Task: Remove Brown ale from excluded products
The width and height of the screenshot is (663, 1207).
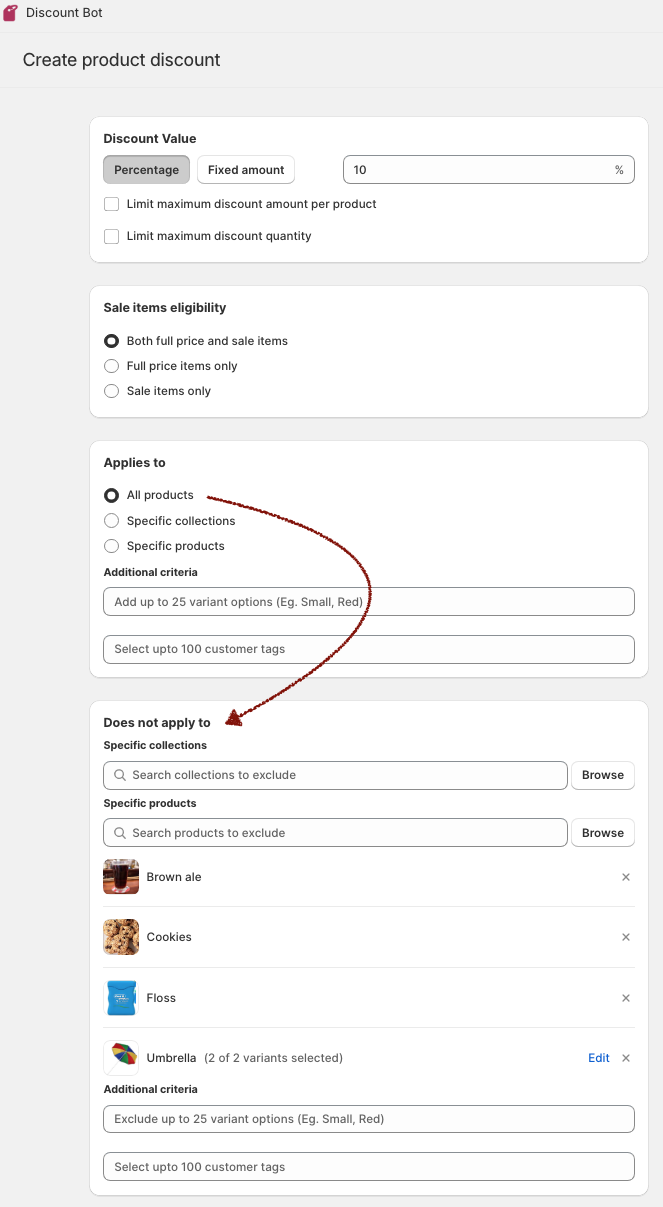Action: pos(626,877)
